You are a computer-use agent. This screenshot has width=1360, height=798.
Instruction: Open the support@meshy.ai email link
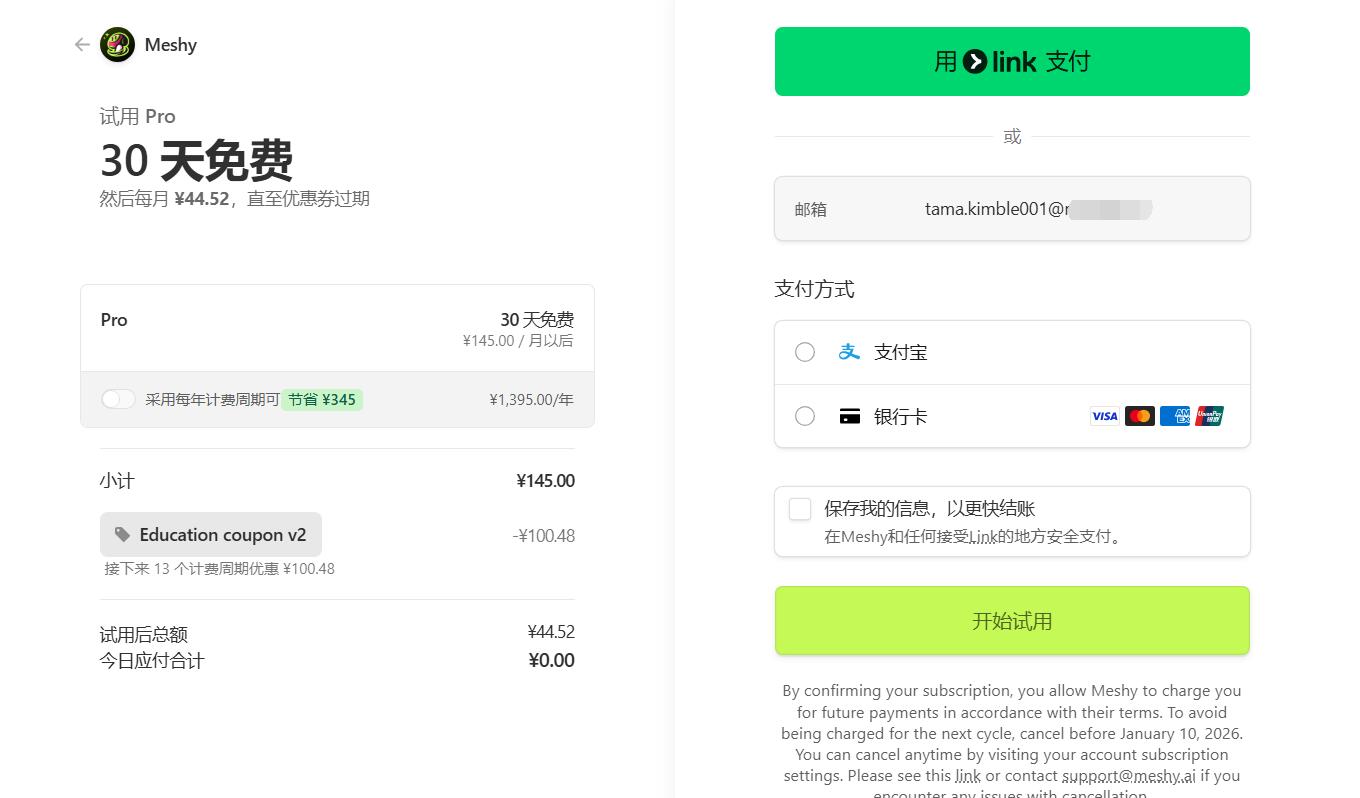(x=1128, y=776)
